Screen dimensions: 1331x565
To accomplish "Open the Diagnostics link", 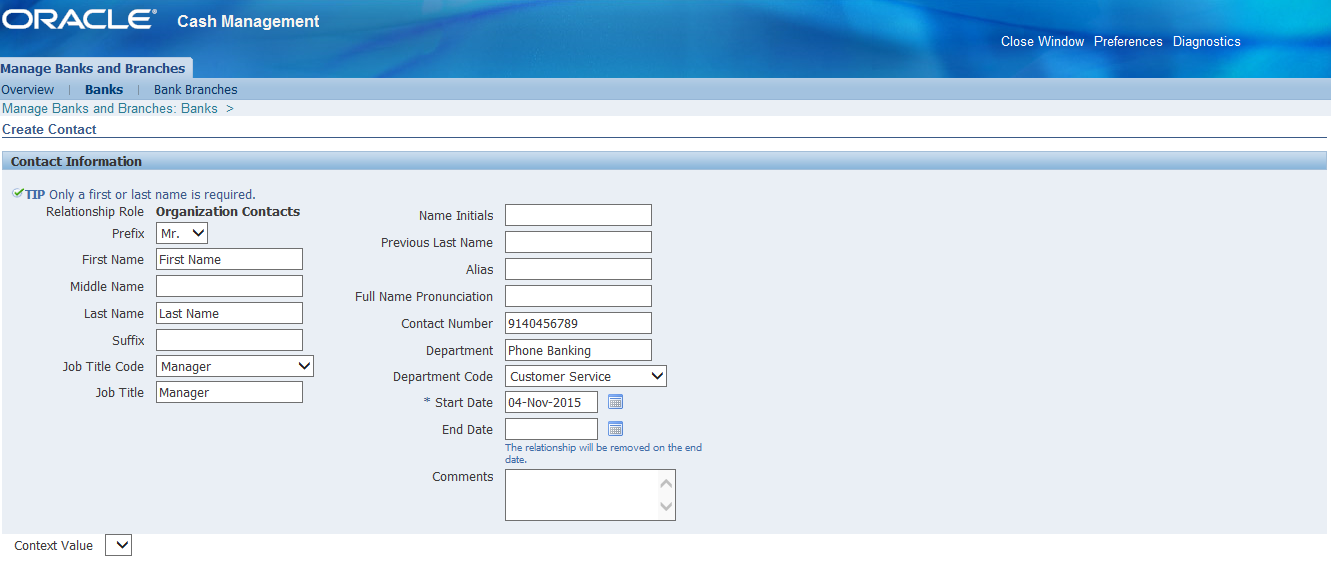I will click(1206, 42).
